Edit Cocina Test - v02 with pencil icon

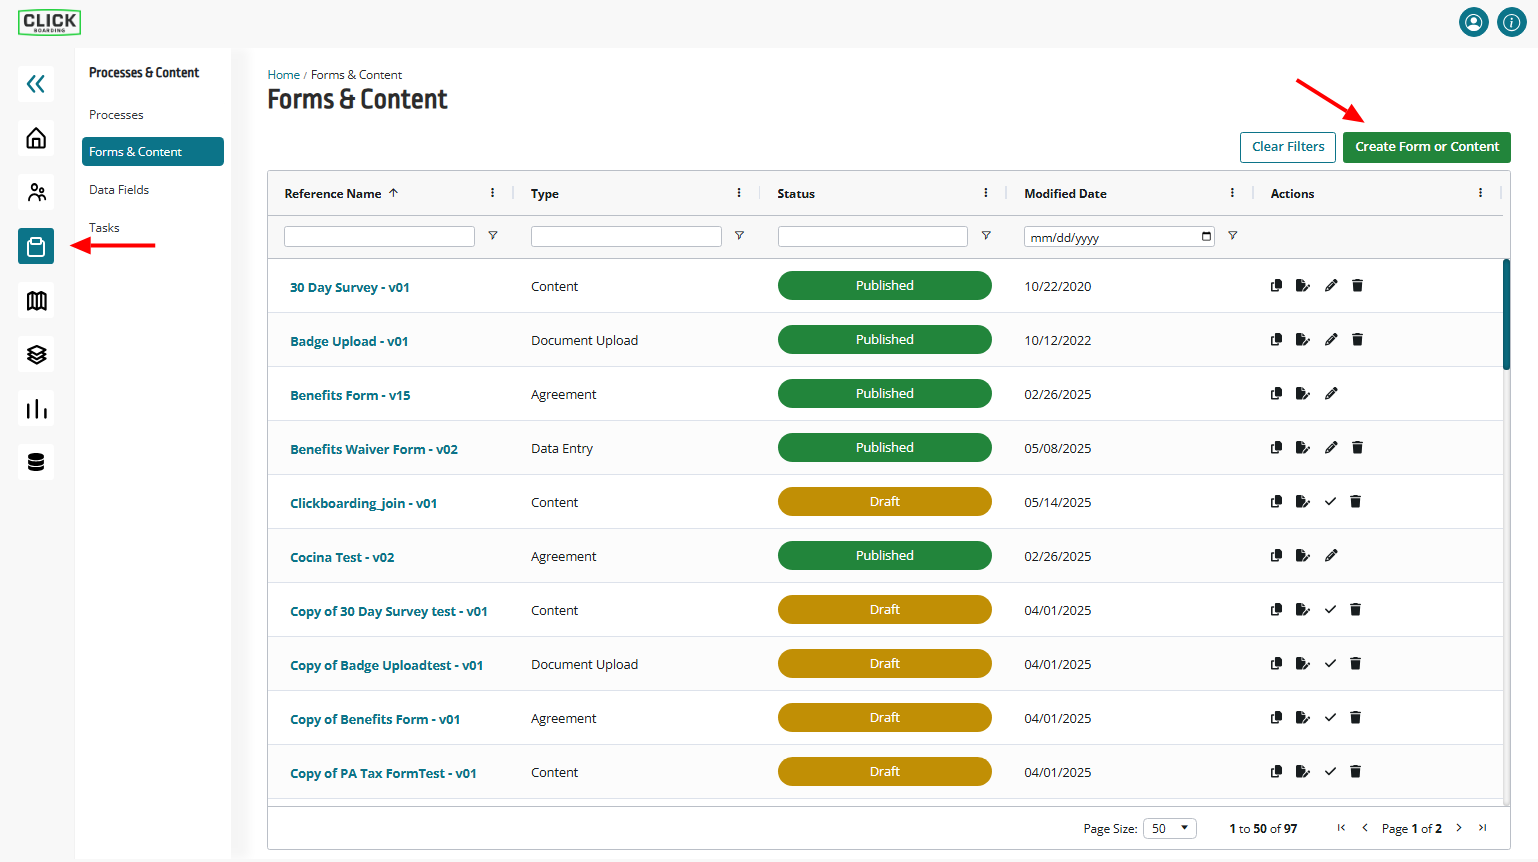(1331, 556)
